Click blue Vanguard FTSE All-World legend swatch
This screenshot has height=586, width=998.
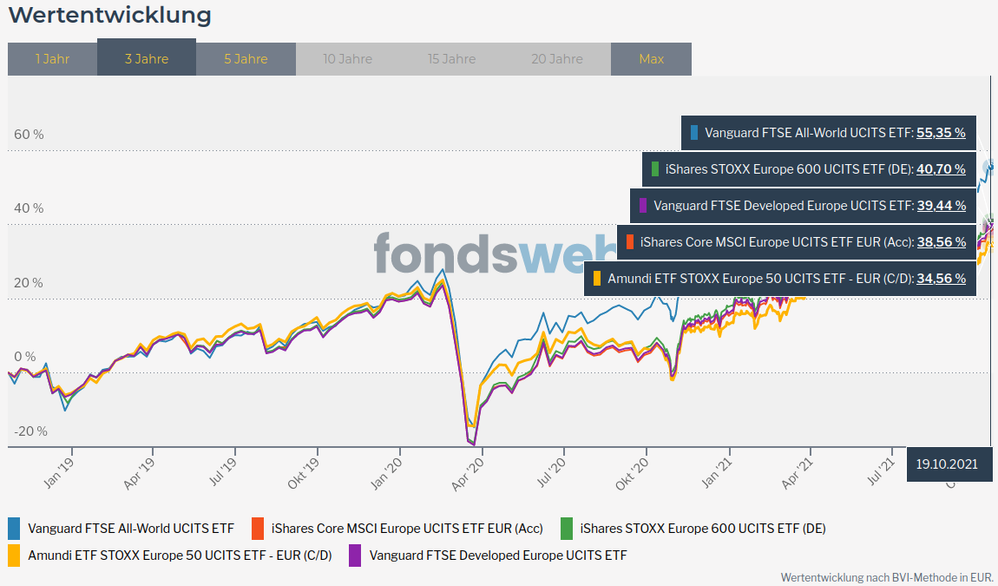[14, 528]
